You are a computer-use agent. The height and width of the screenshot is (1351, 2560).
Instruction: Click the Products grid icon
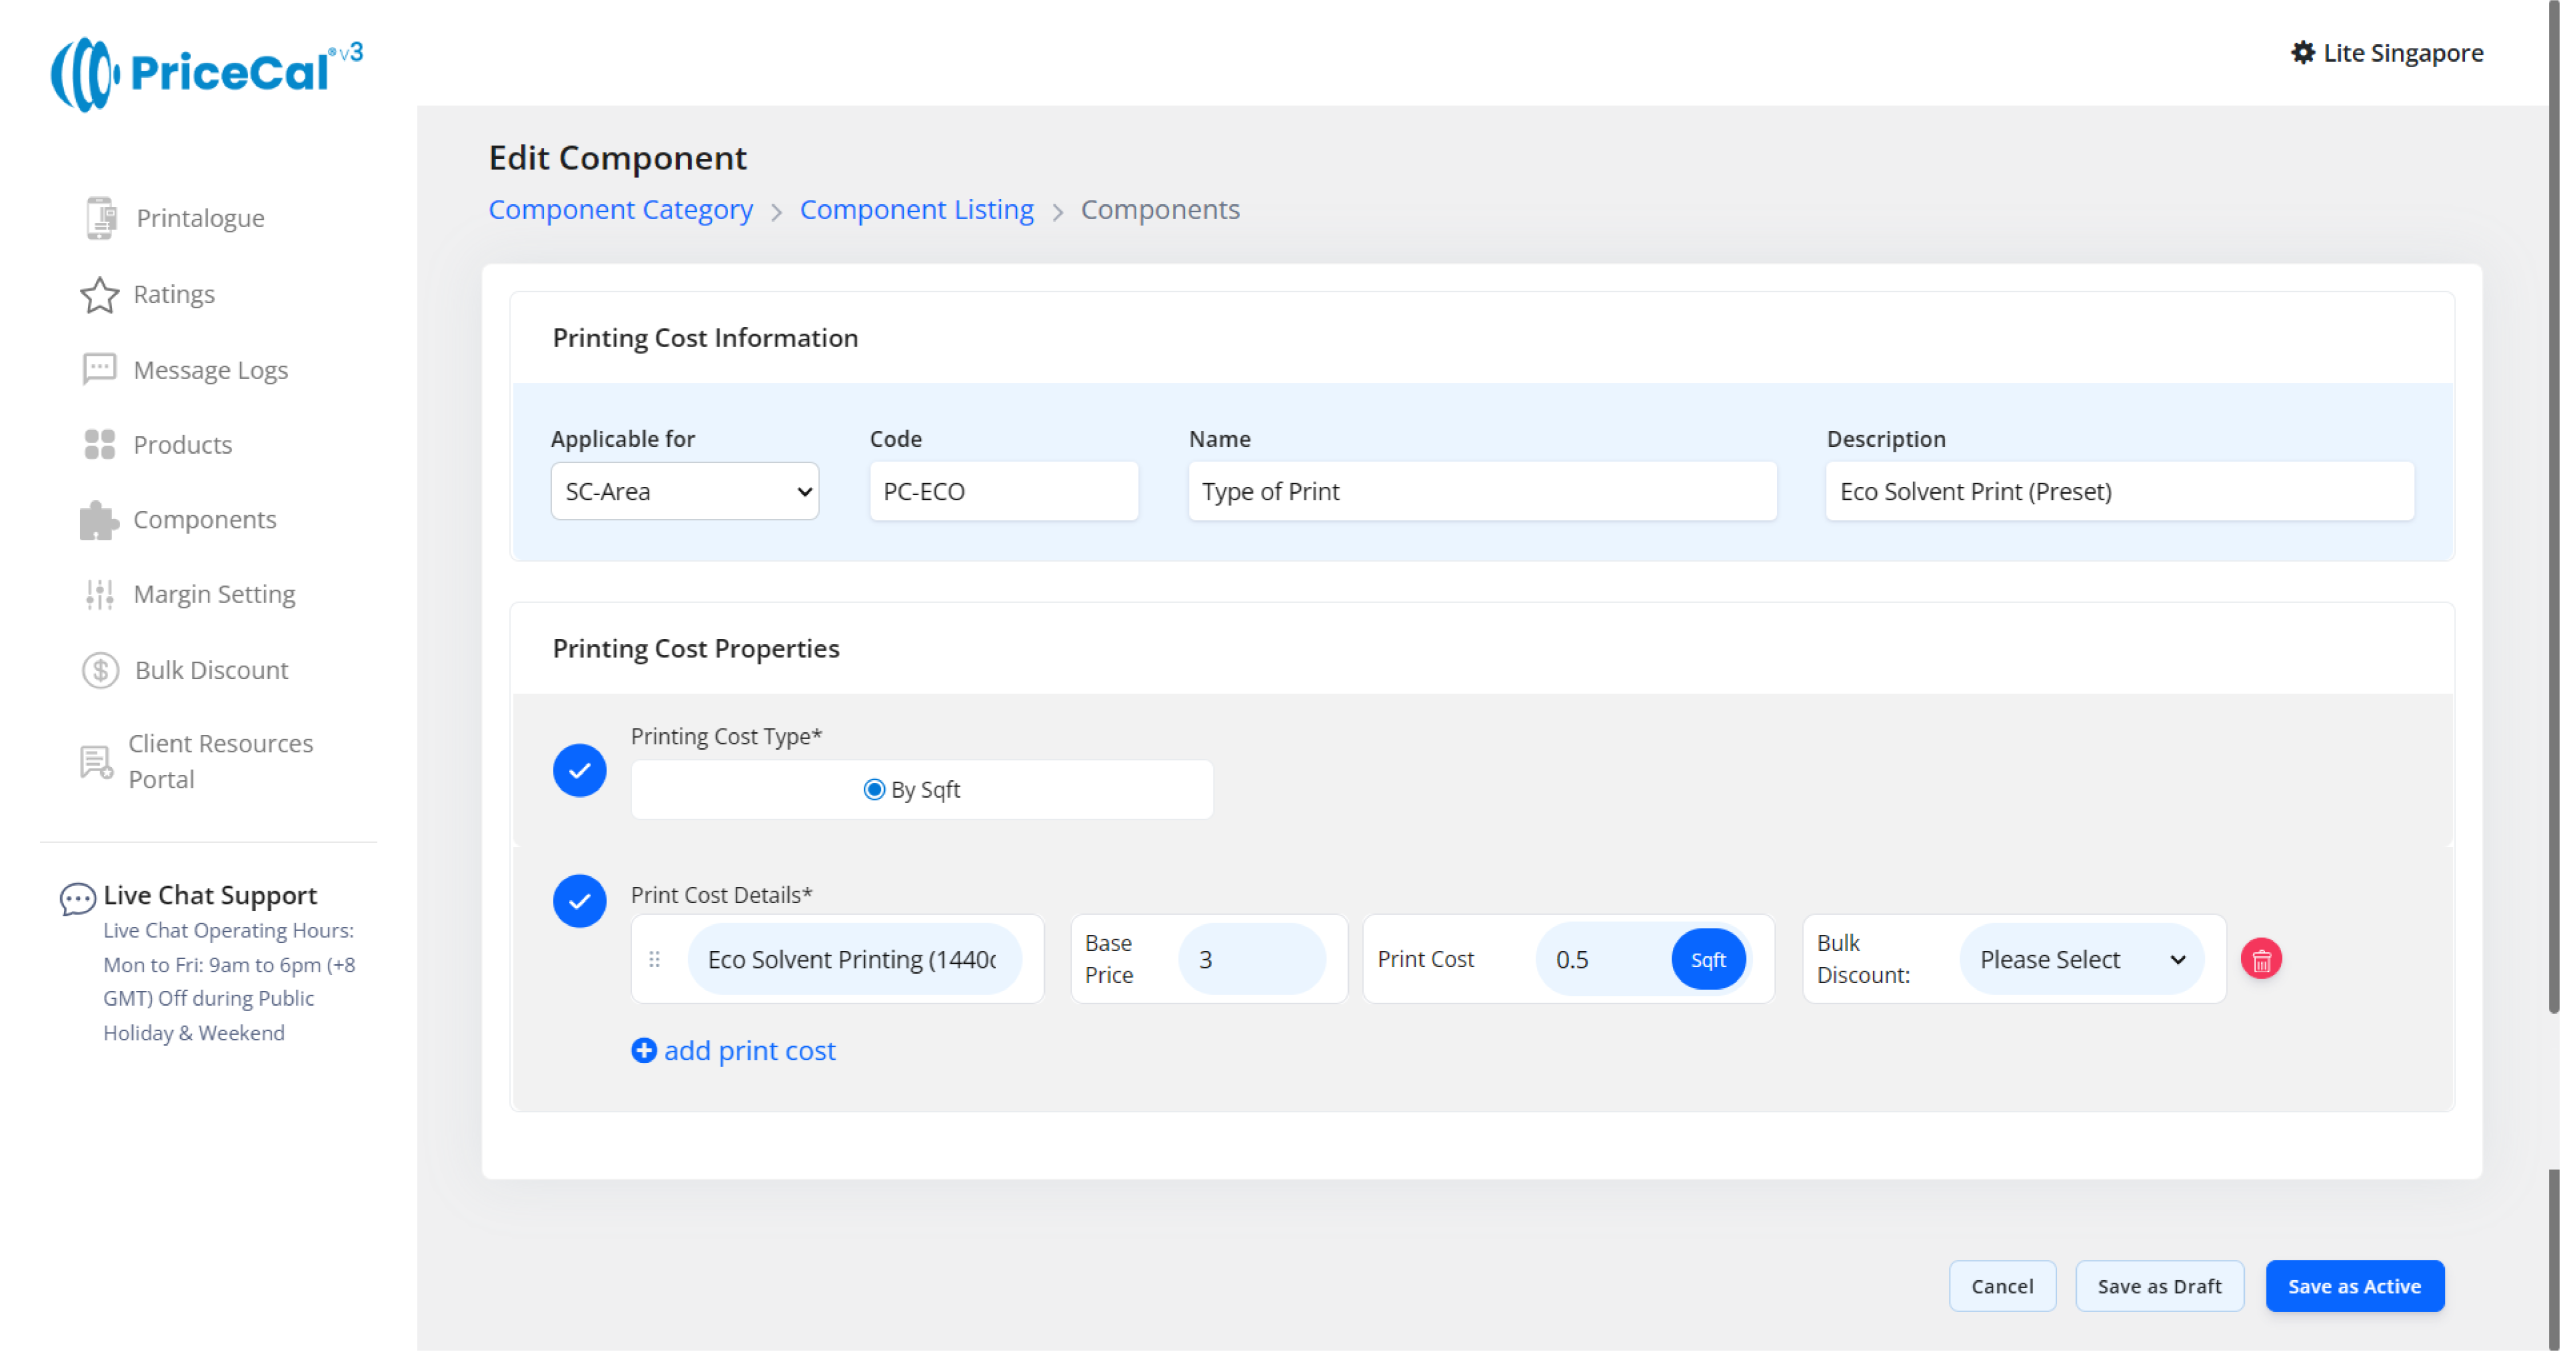(x=99, y=445)
